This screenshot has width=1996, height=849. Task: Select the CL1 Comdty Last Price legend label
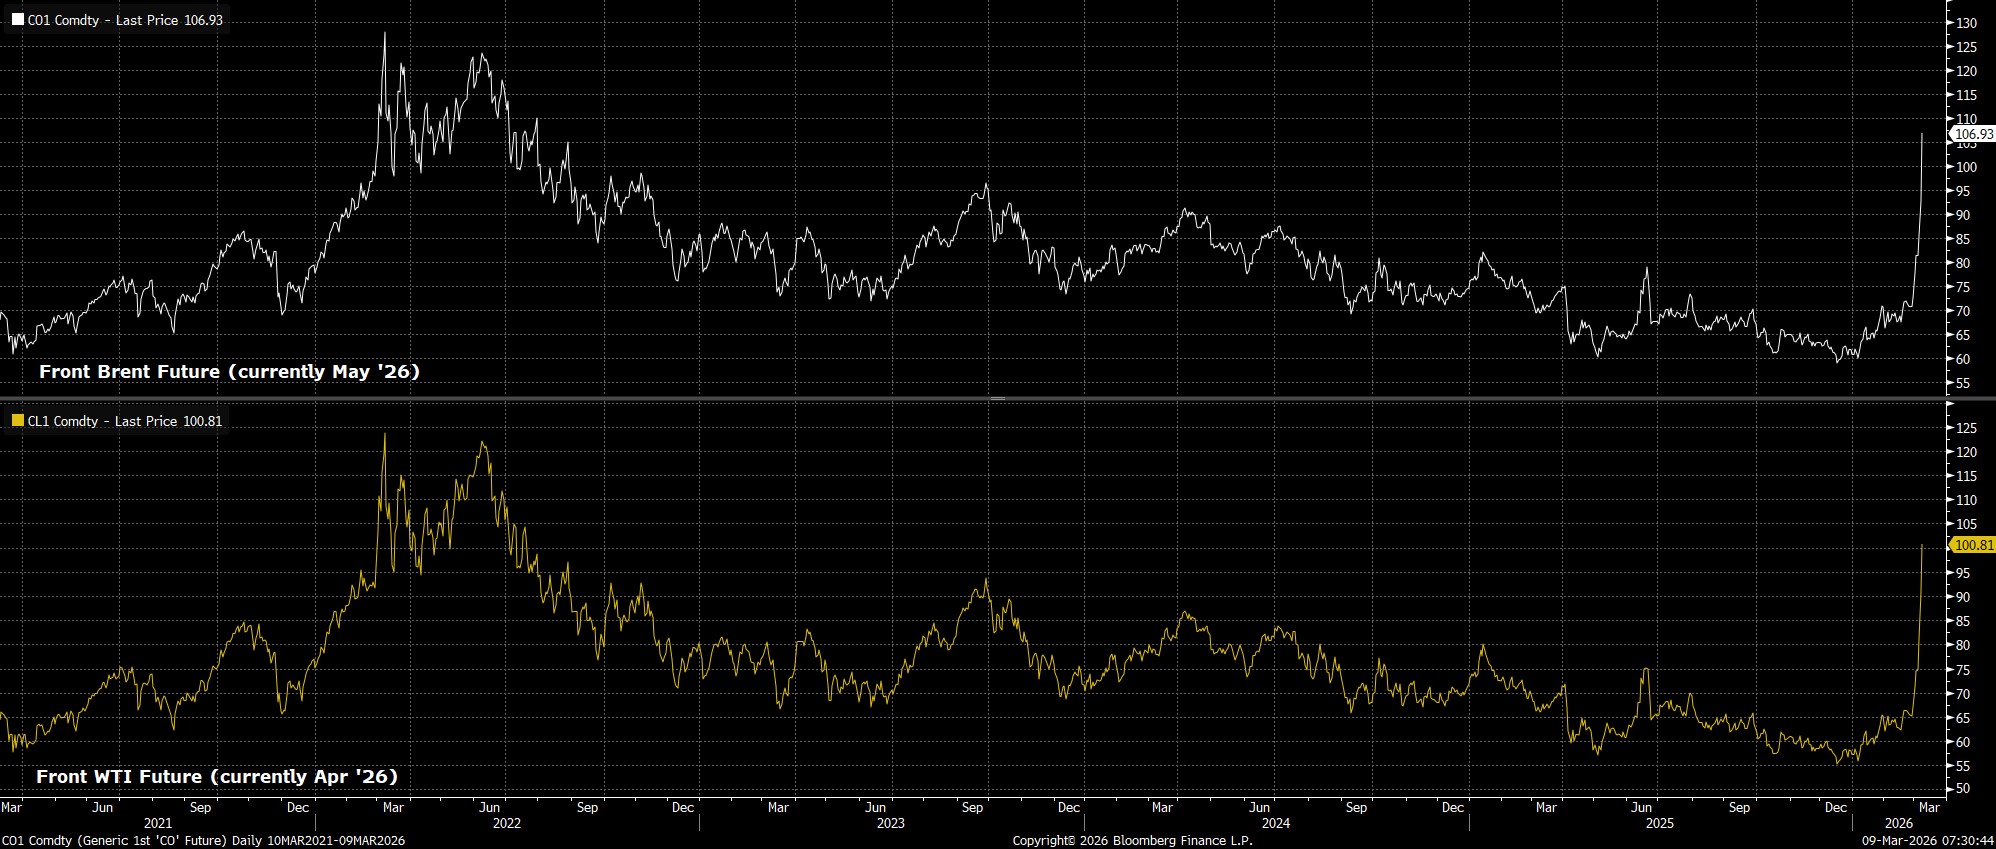tap(125, 421)
